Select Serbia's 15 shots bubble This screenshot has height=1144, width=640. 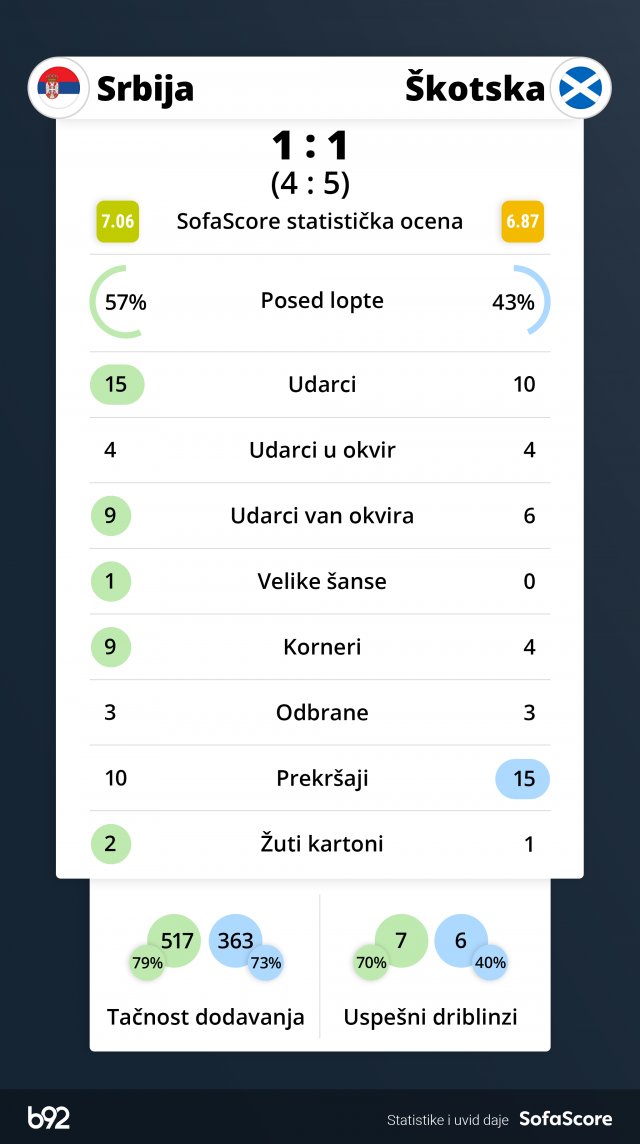pyautogui.click(x=117, y=385)
